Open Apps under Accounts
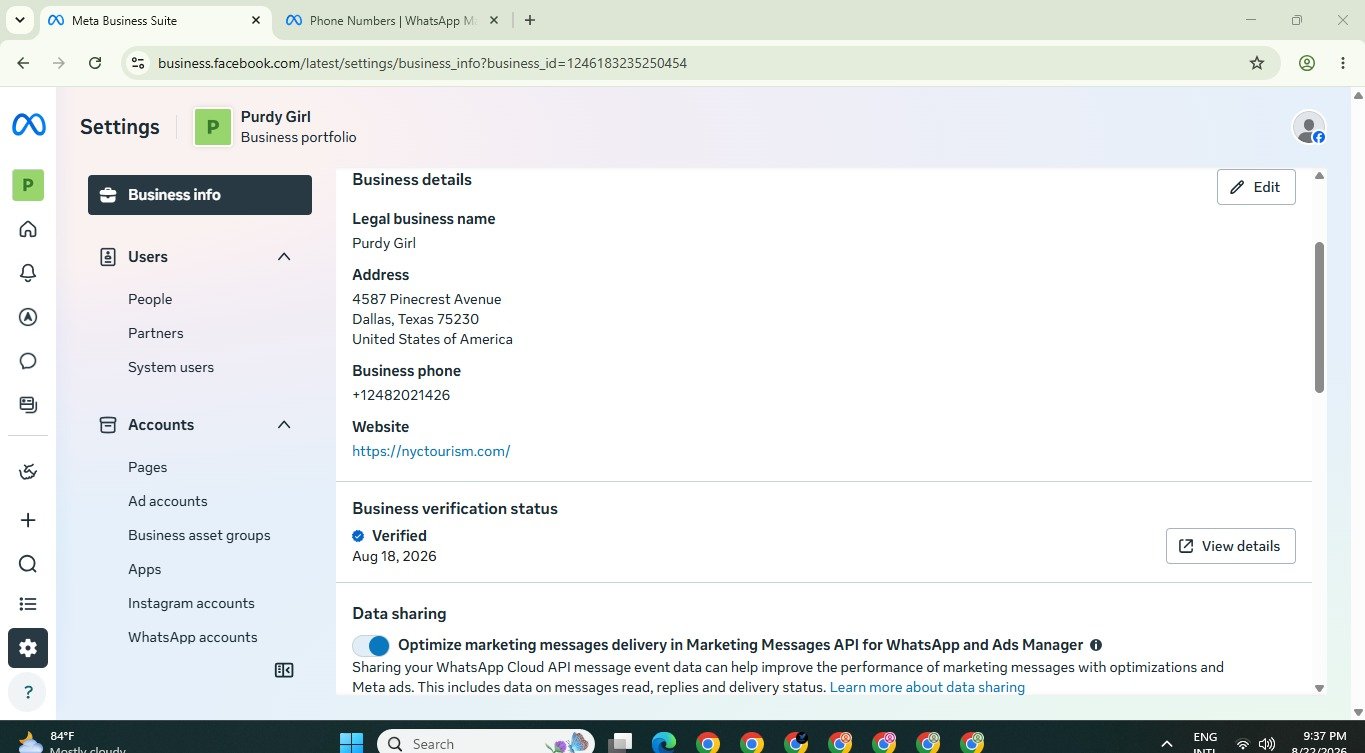 (145, 569)
